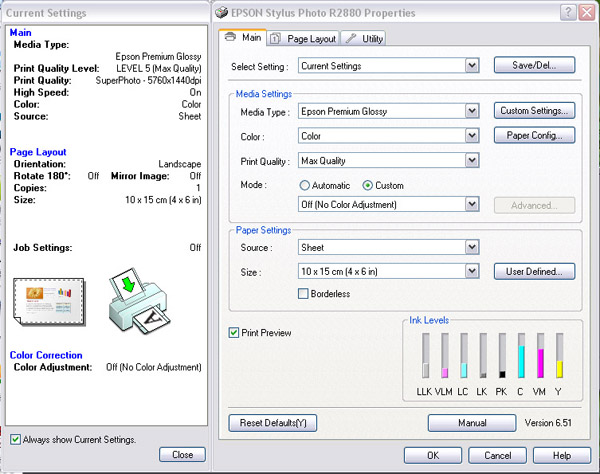Select the Custom mode radio button

coord(367,186)
